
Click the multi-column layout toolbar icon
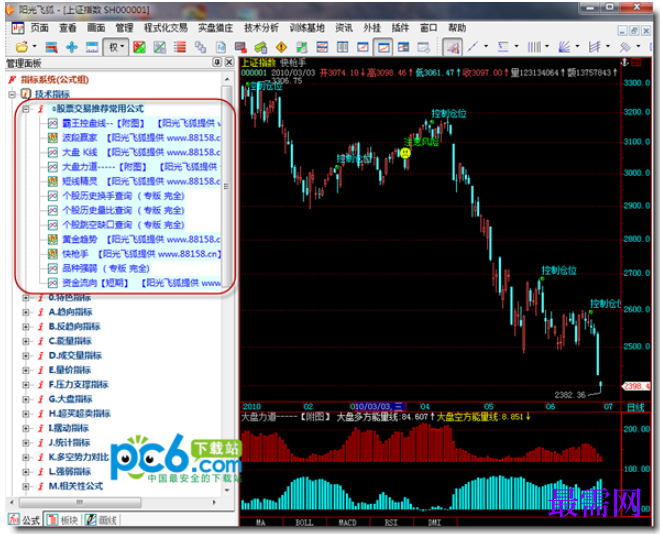[x=342, y=47]
